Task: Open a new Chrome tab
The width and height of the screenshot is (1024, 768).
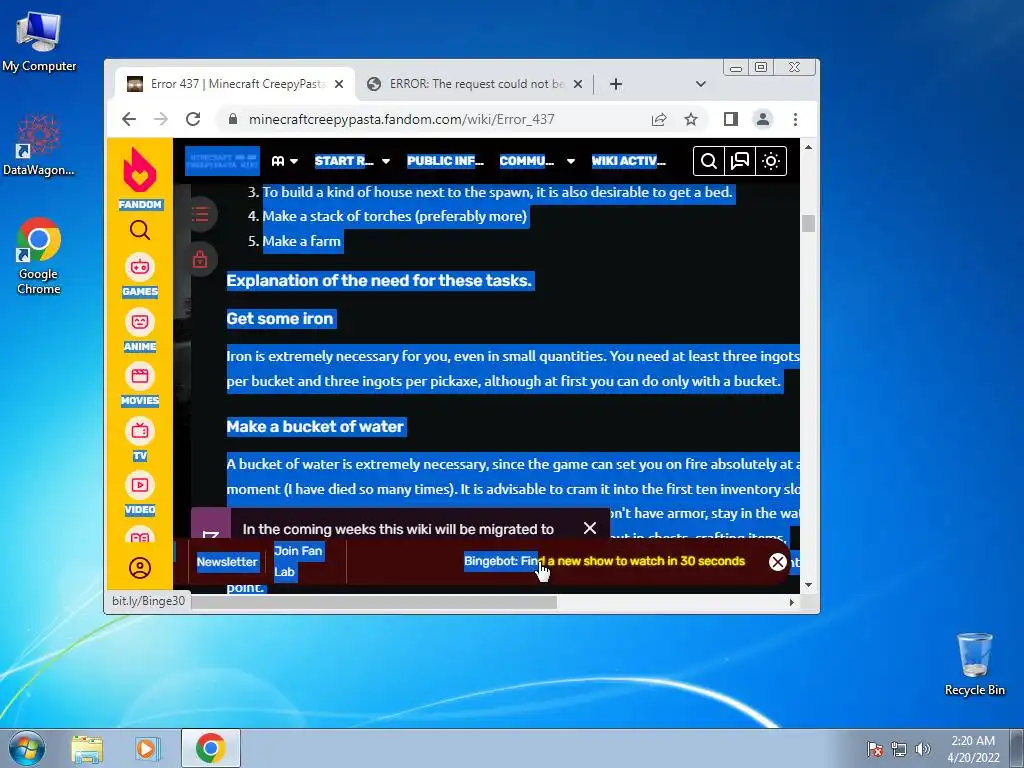Action: [x=615, y=84]
